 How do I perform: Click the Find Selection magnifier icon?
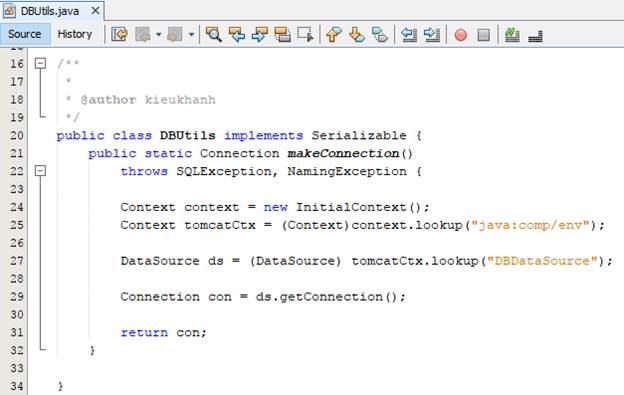click(213, 35)
